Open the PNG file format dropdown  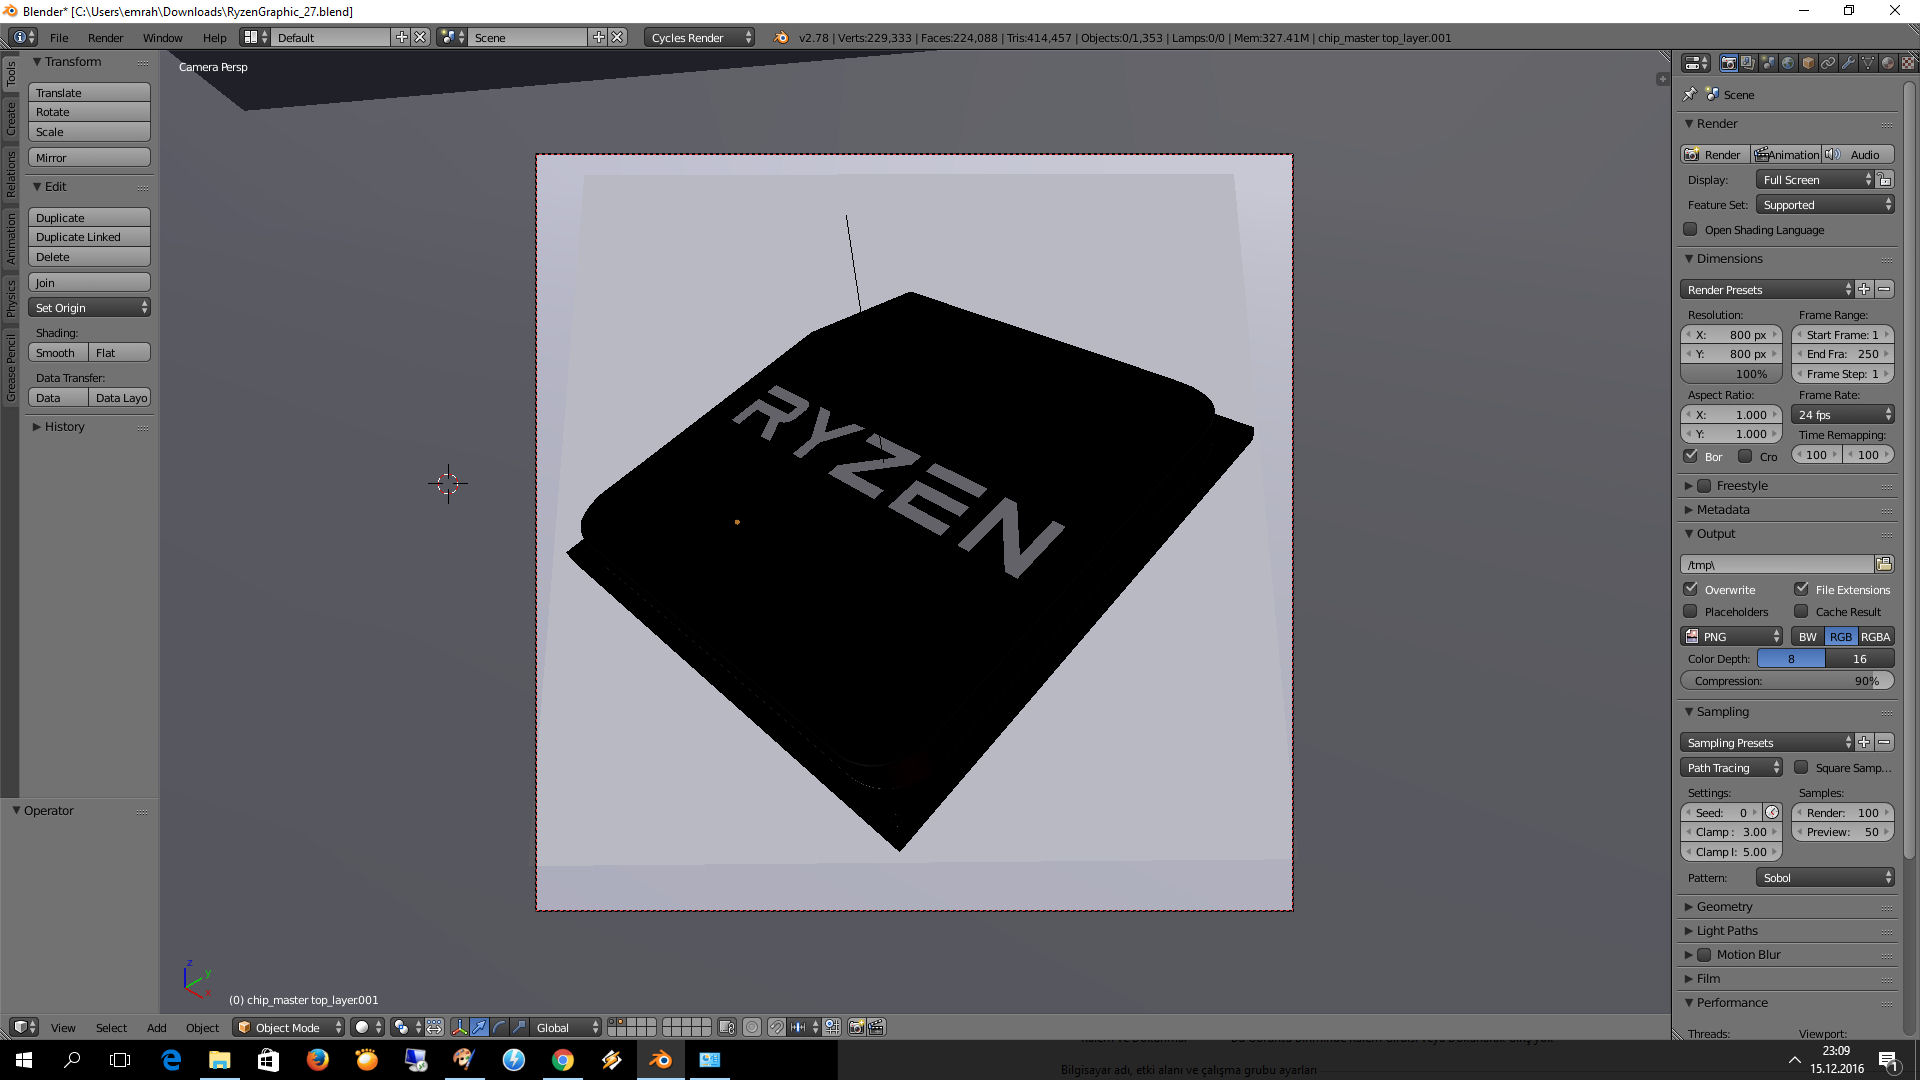1731,636
